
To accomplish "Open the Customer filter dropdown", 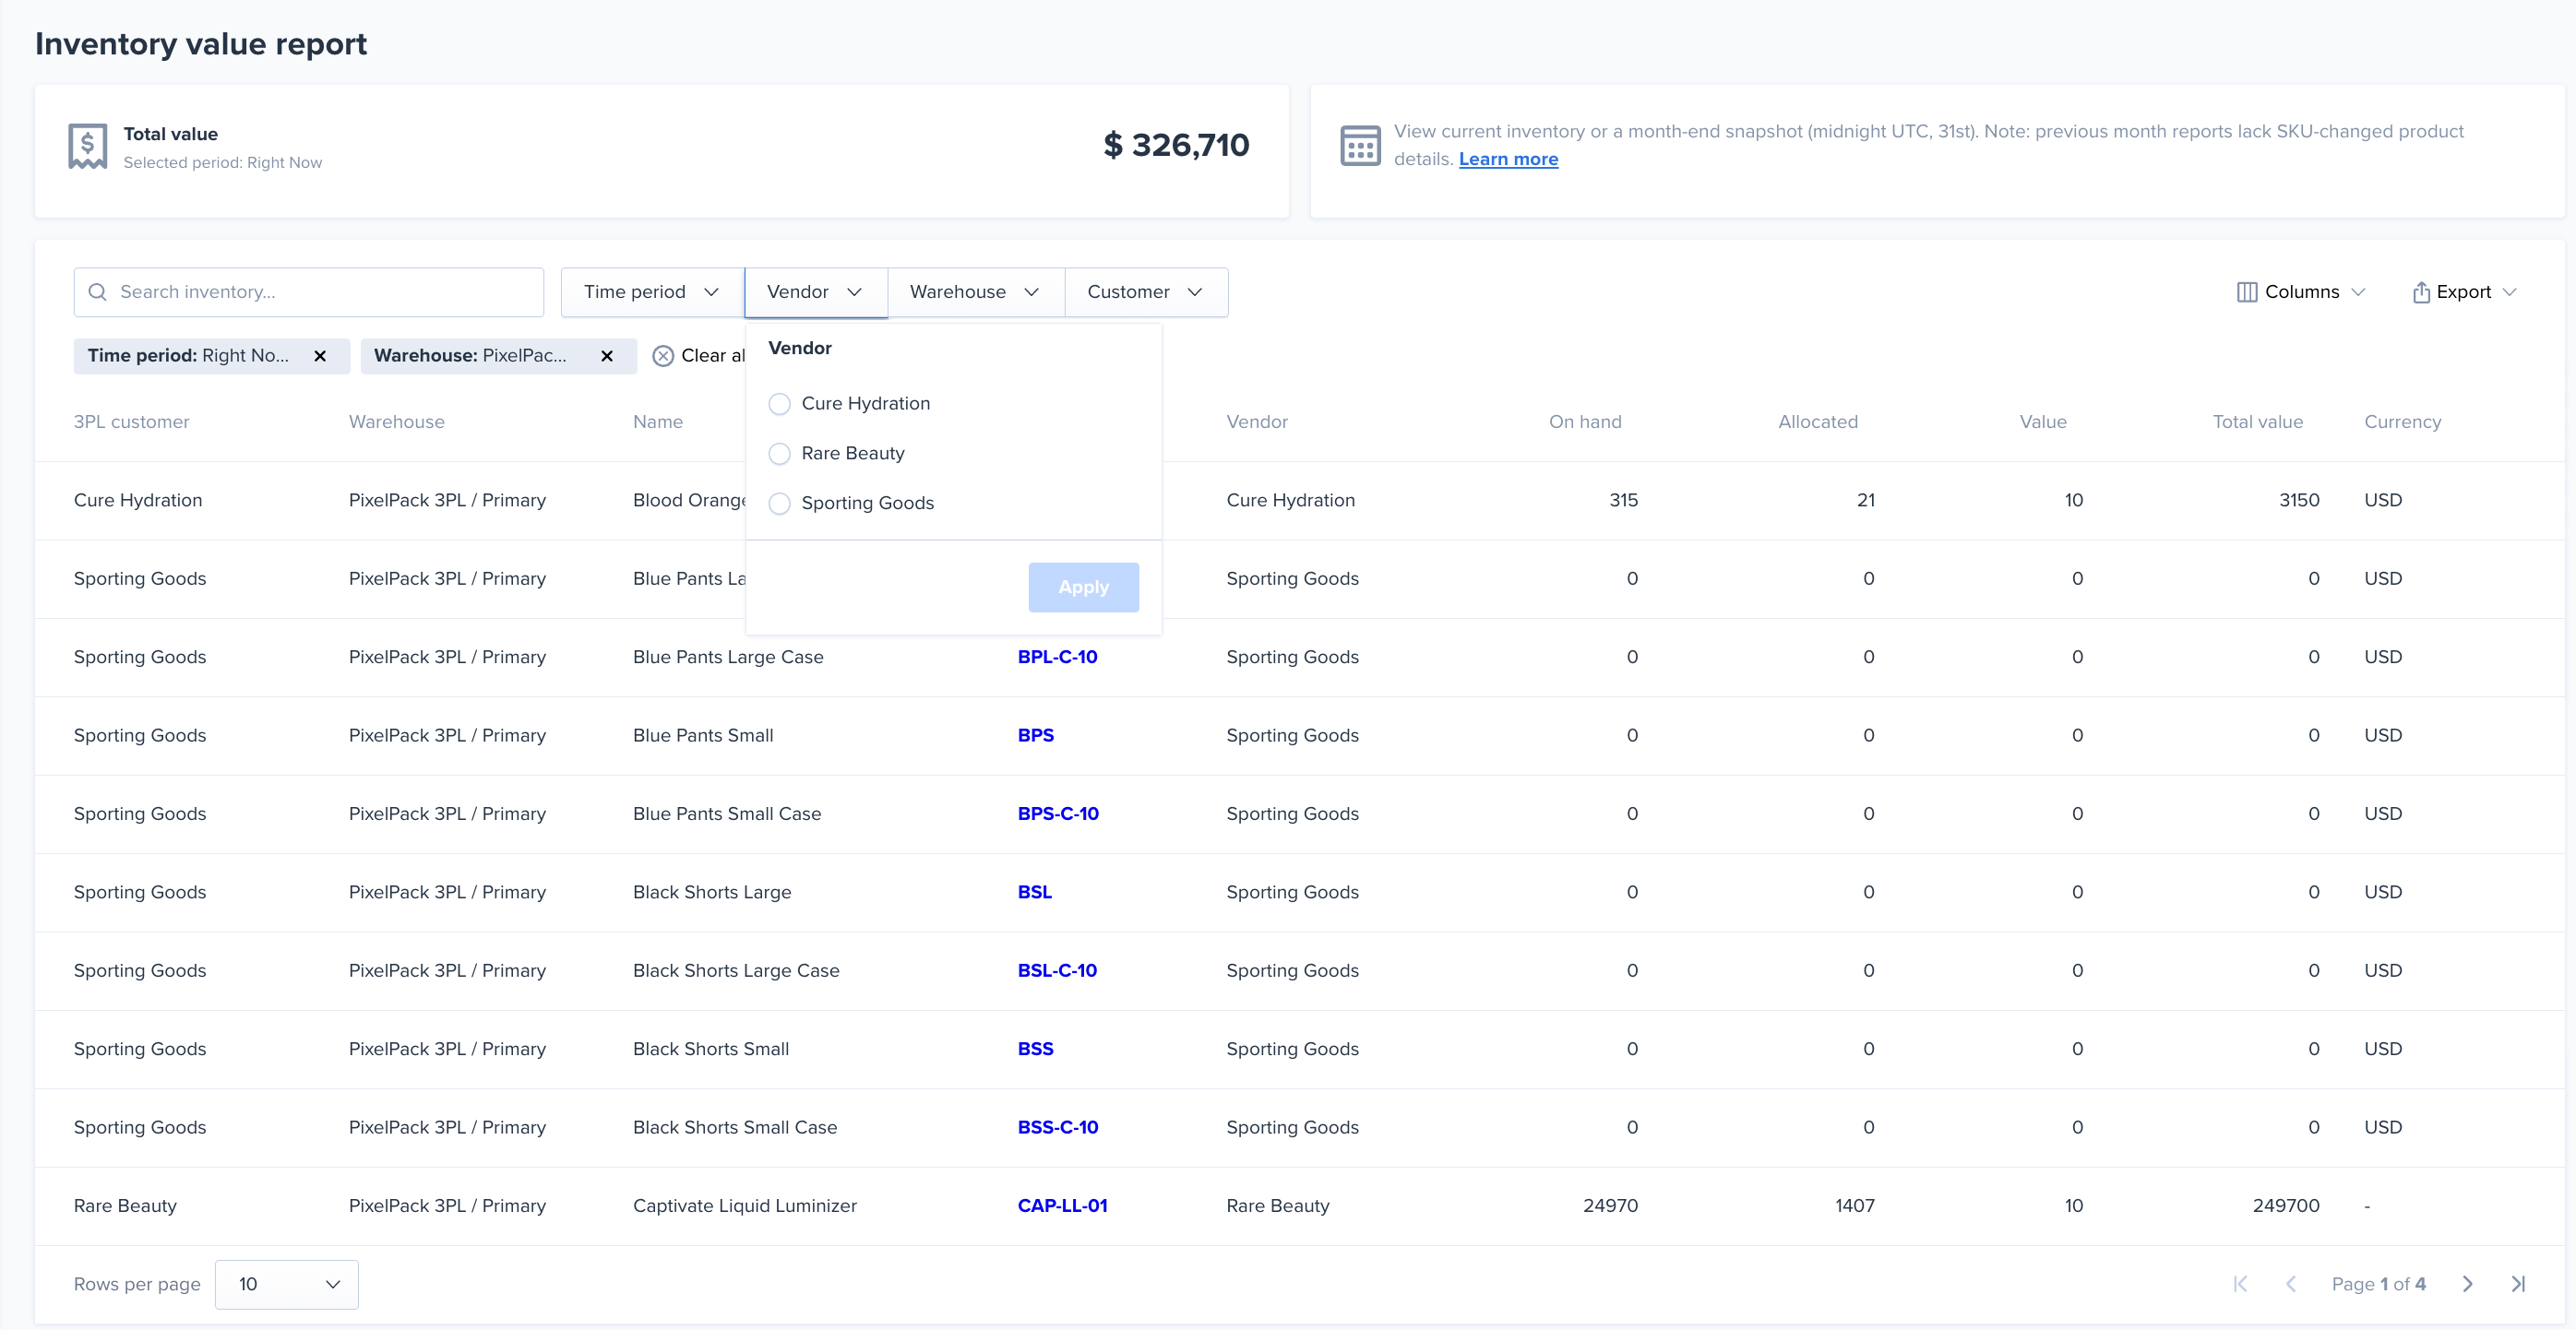I will click(x=1144, y=292).
